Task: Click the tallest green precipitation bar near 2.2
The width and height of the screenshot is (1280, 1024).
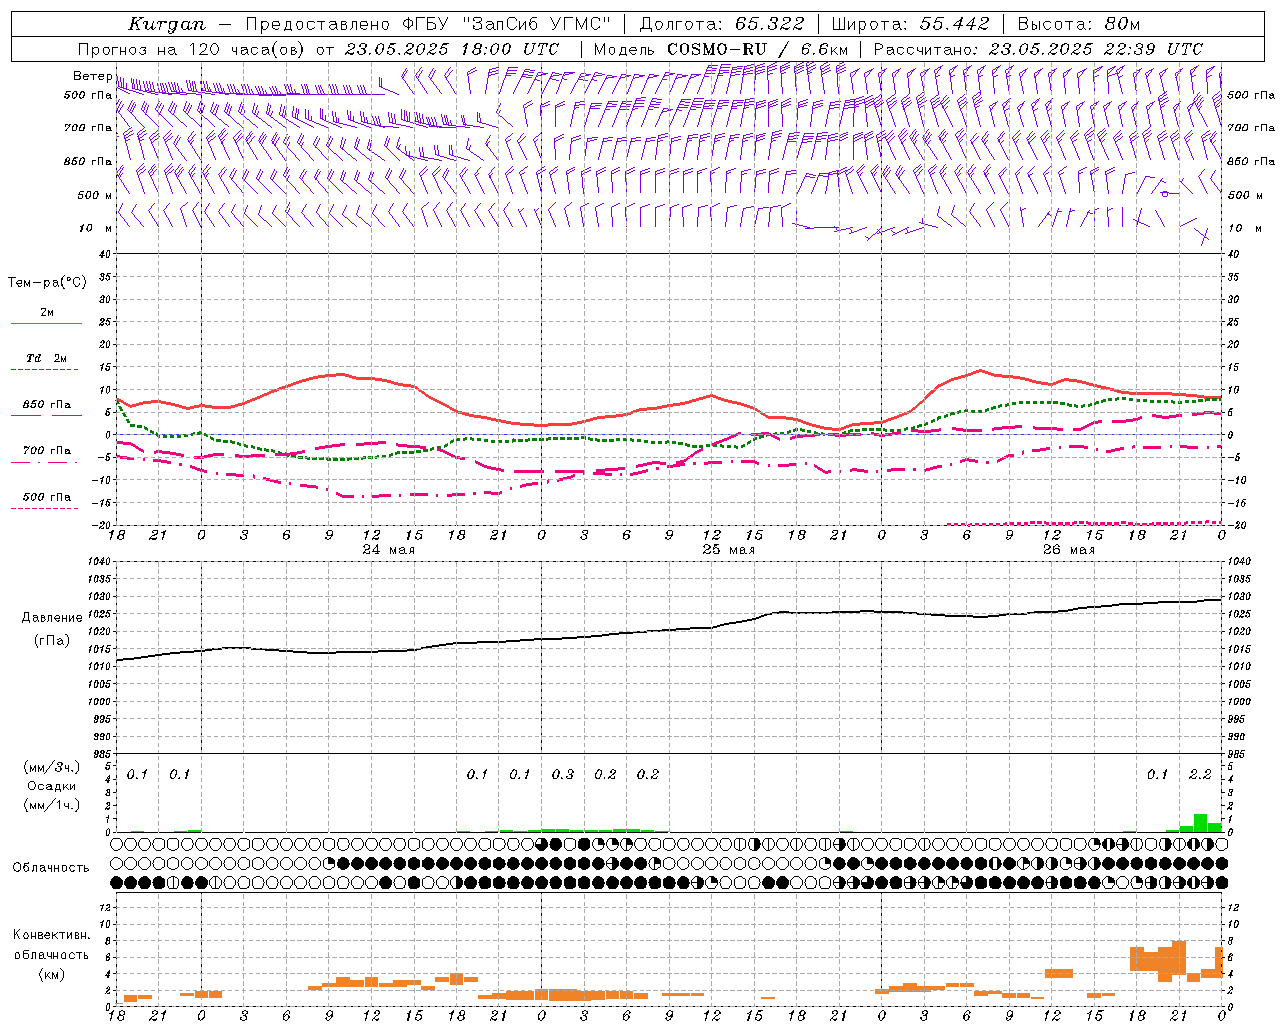Action: coord(1200,823)
